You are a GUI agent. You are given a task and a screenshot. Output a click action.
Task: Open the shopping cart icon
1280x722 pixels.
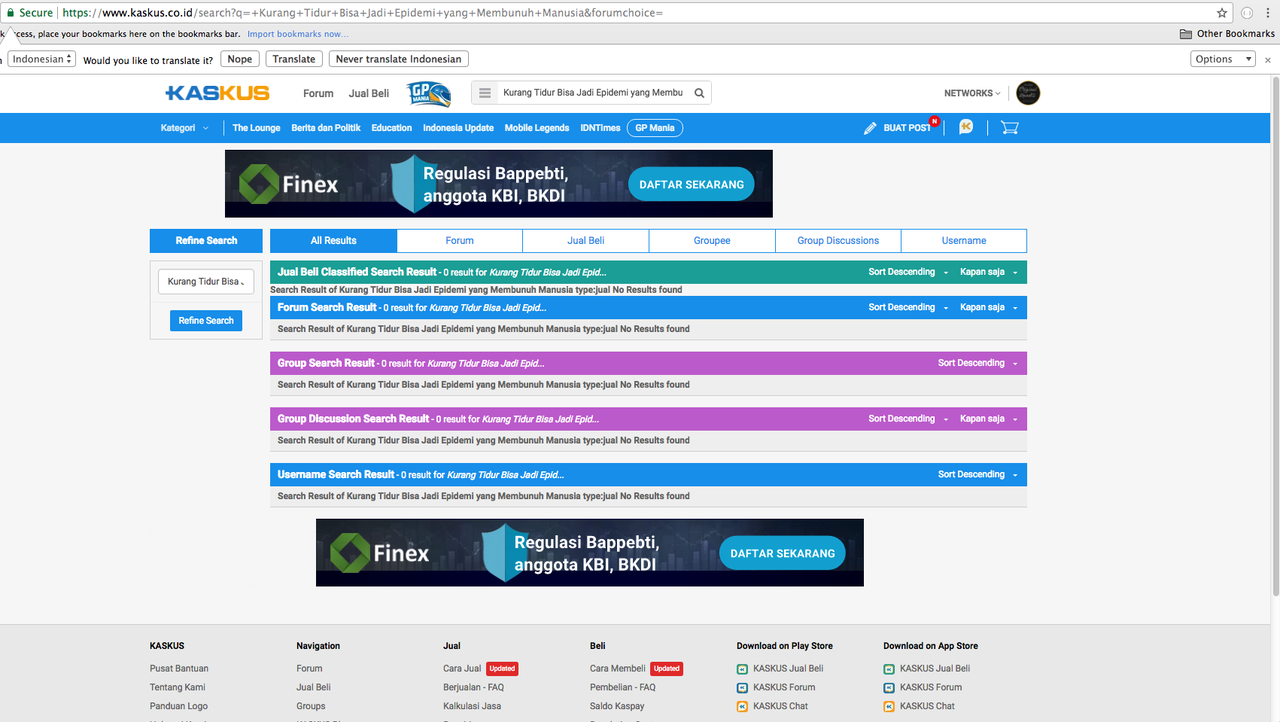coord(1009,128)
